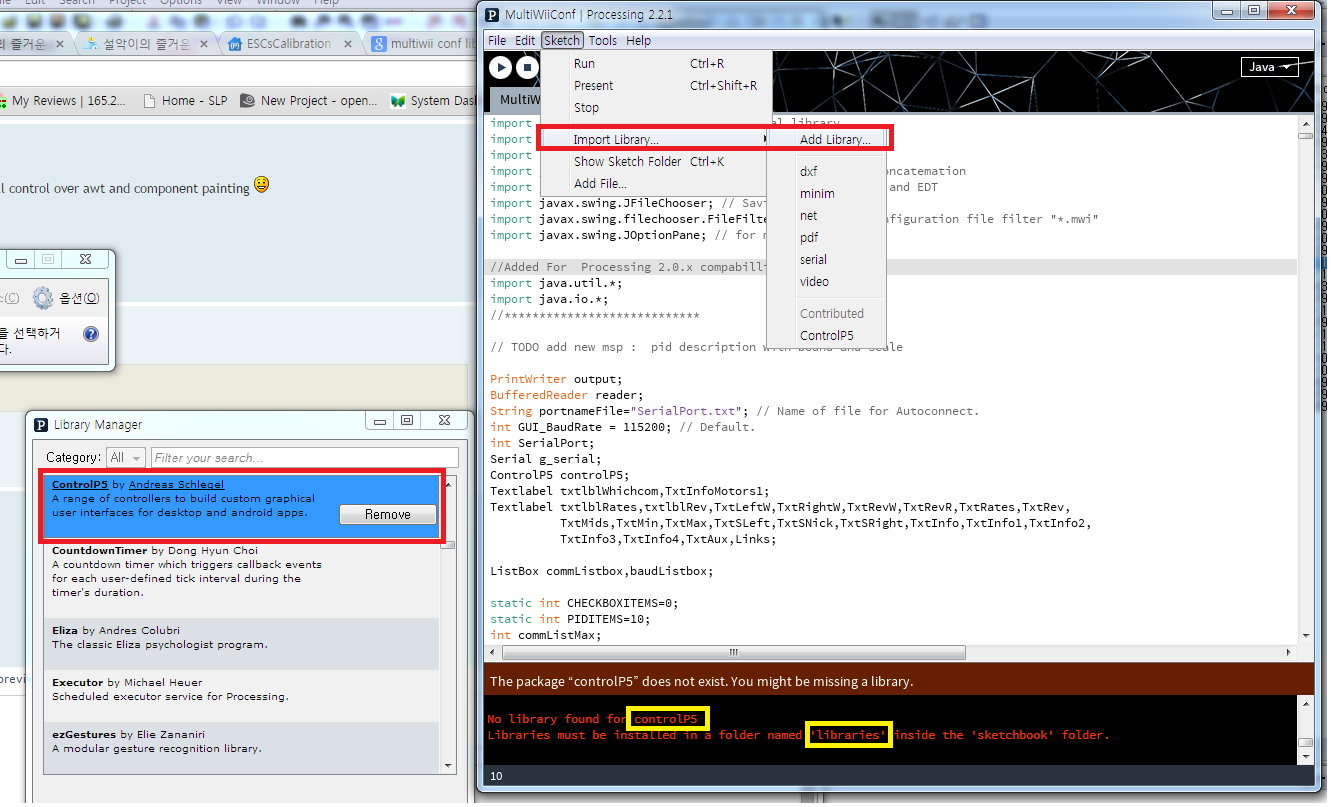Import the dxf library
Screen dimensions: 1331x807
827,171
